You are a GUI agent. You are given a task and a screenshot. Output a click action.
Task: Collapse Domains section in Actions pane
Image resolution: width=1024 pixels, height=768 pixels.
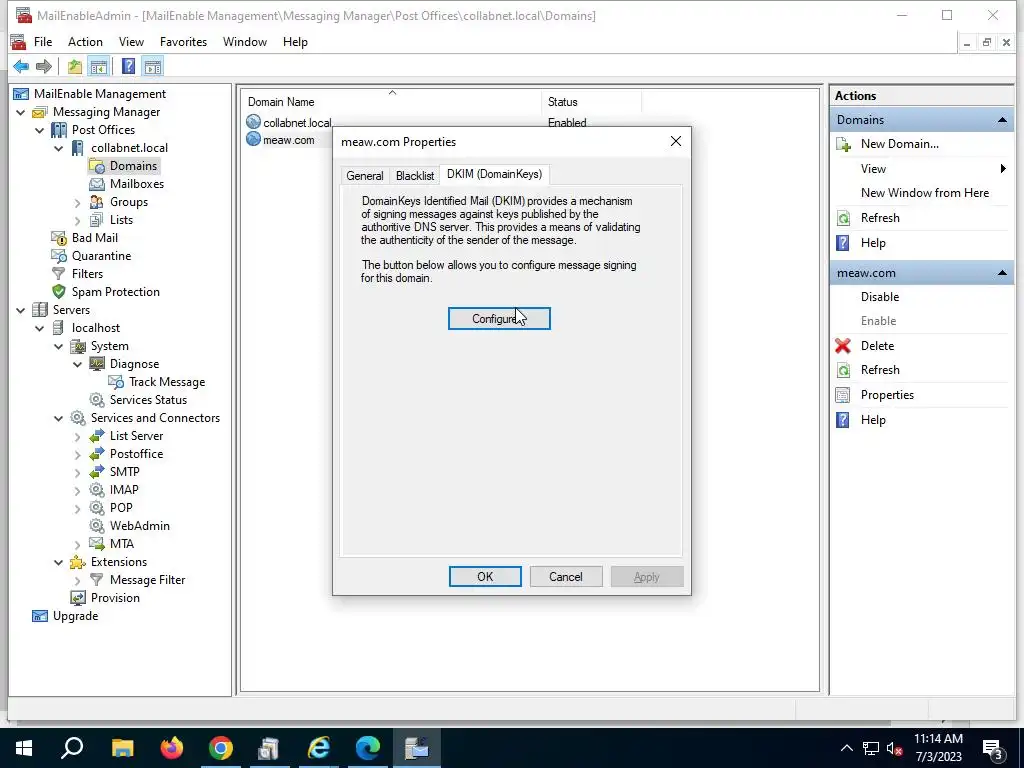pos(1002,120)
